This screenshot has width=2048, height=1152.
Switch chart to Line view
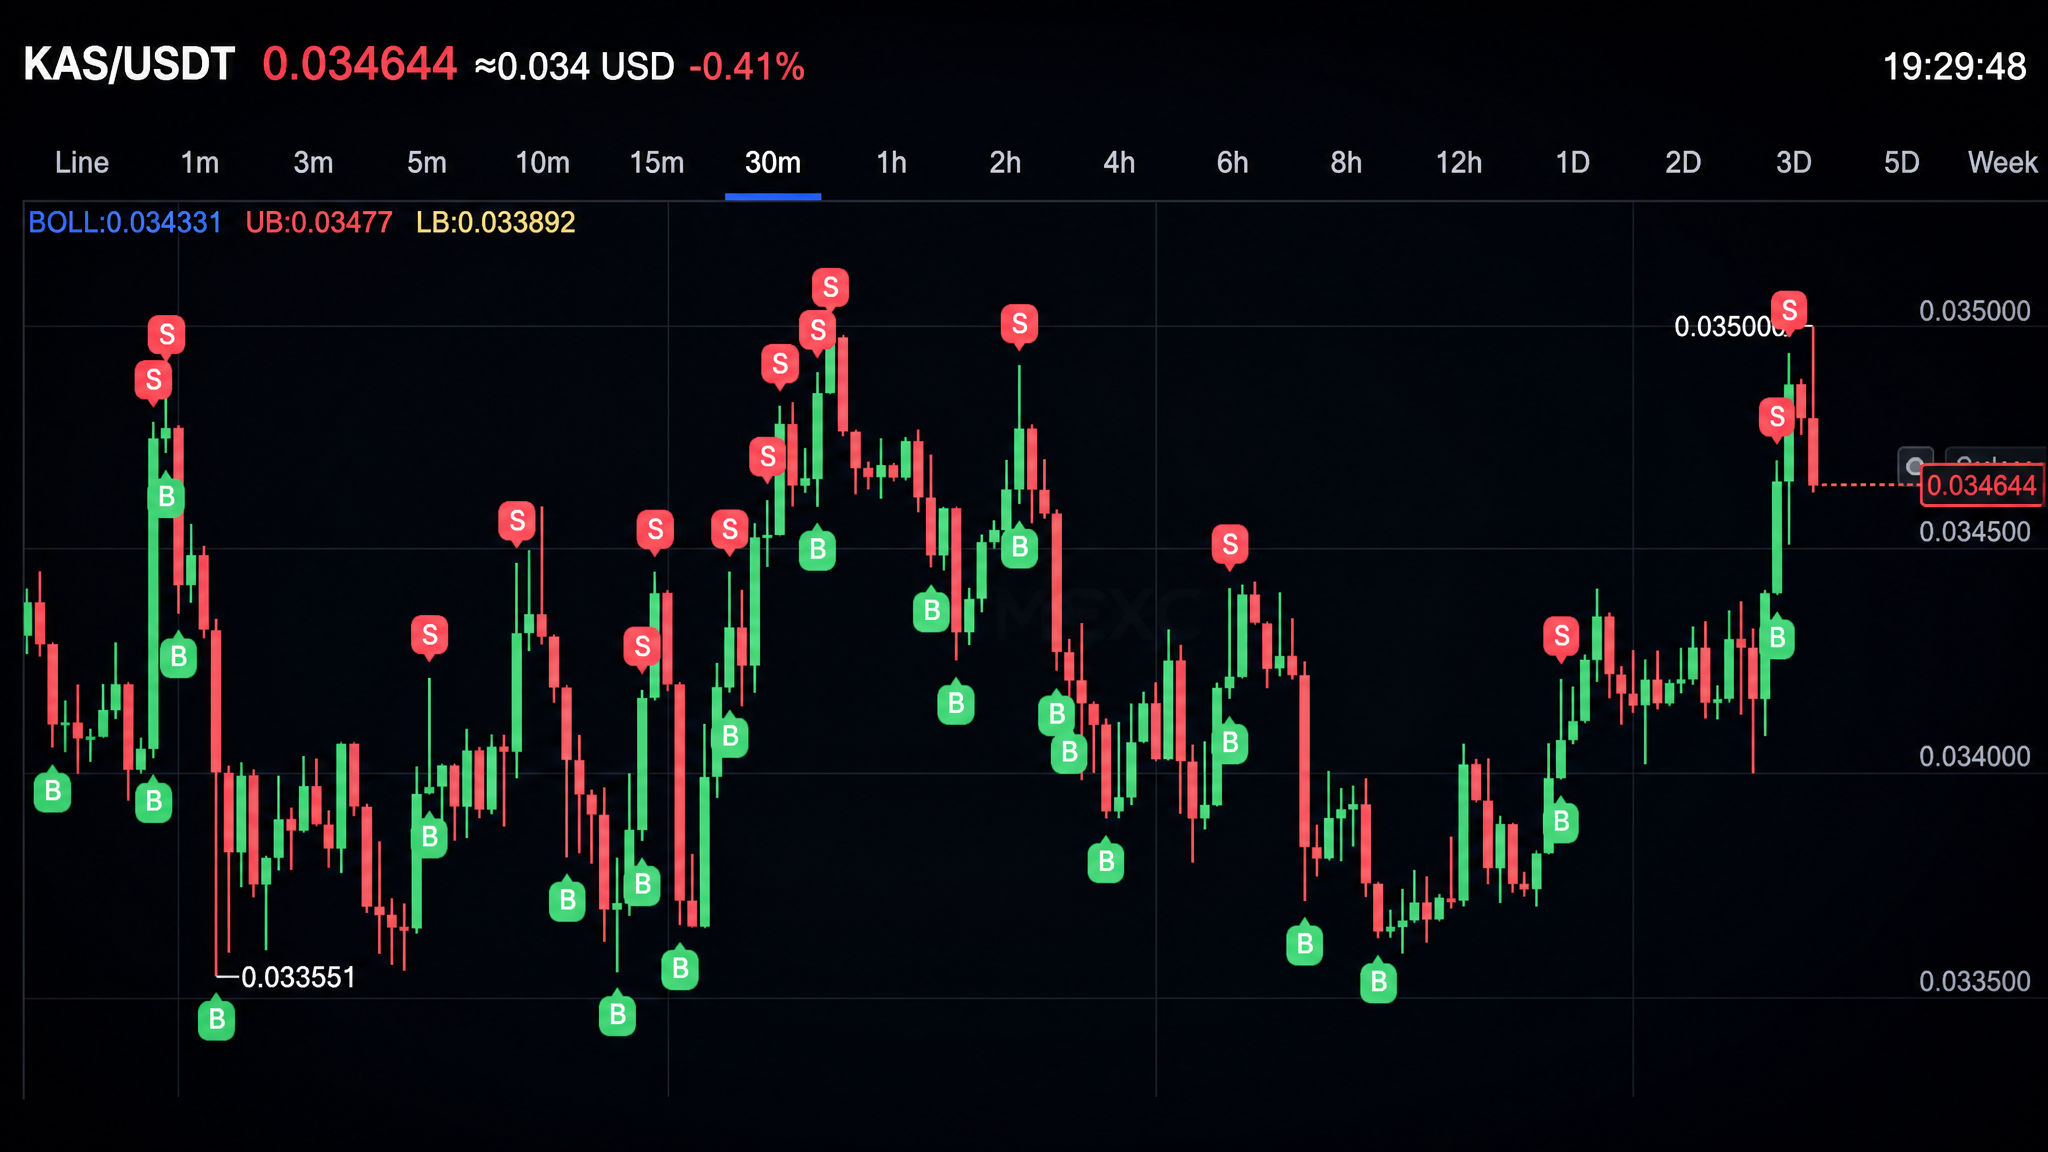82,162
